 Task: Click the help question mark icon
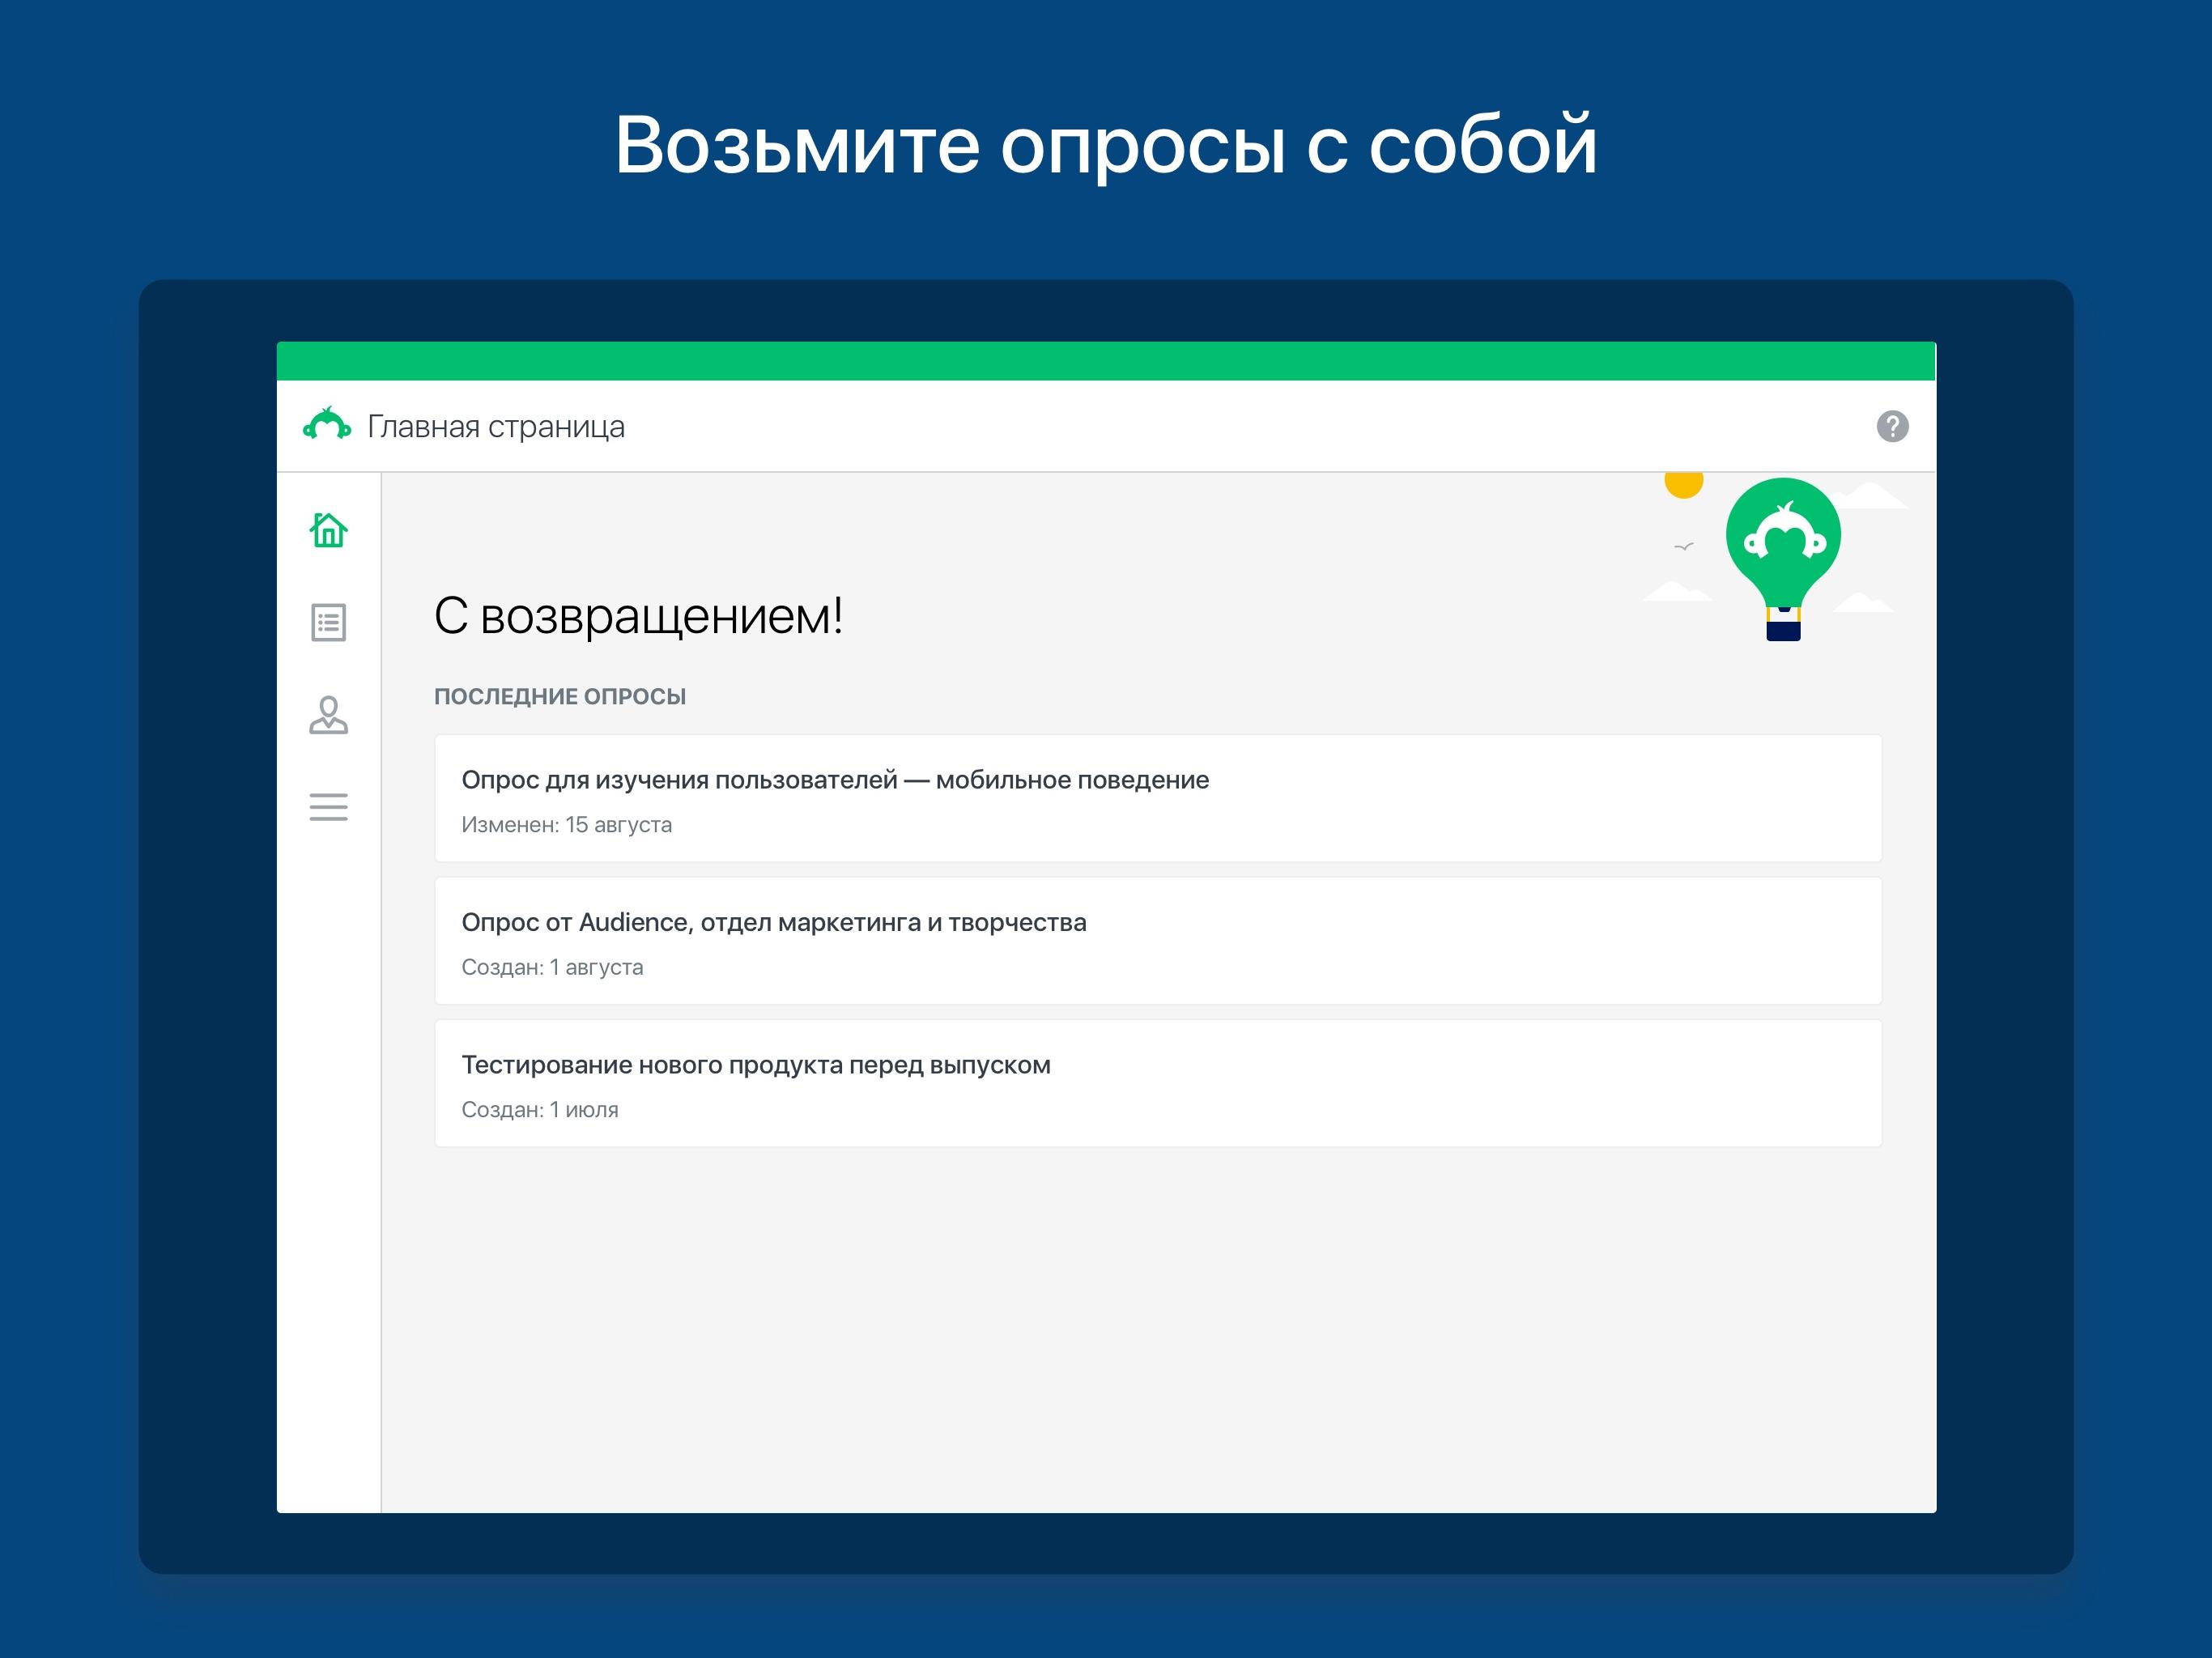(1892, 427)
